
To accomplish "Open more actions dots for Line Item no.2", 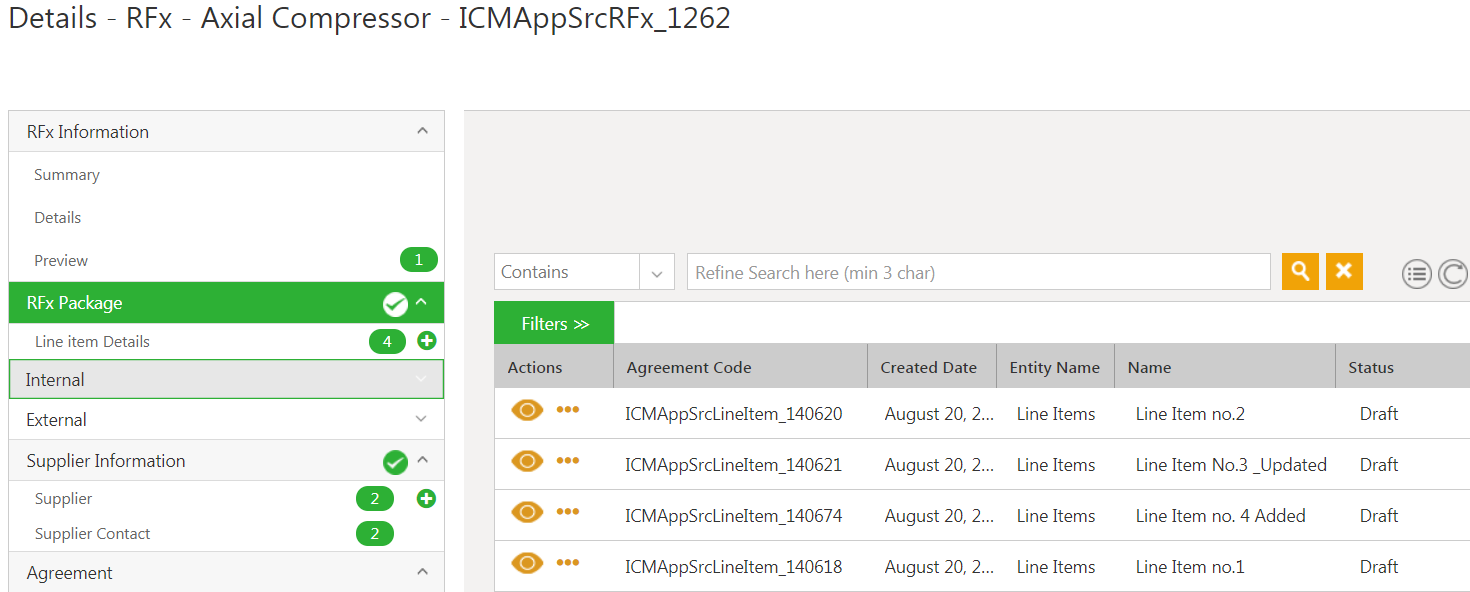I will [x=568, y=410].
